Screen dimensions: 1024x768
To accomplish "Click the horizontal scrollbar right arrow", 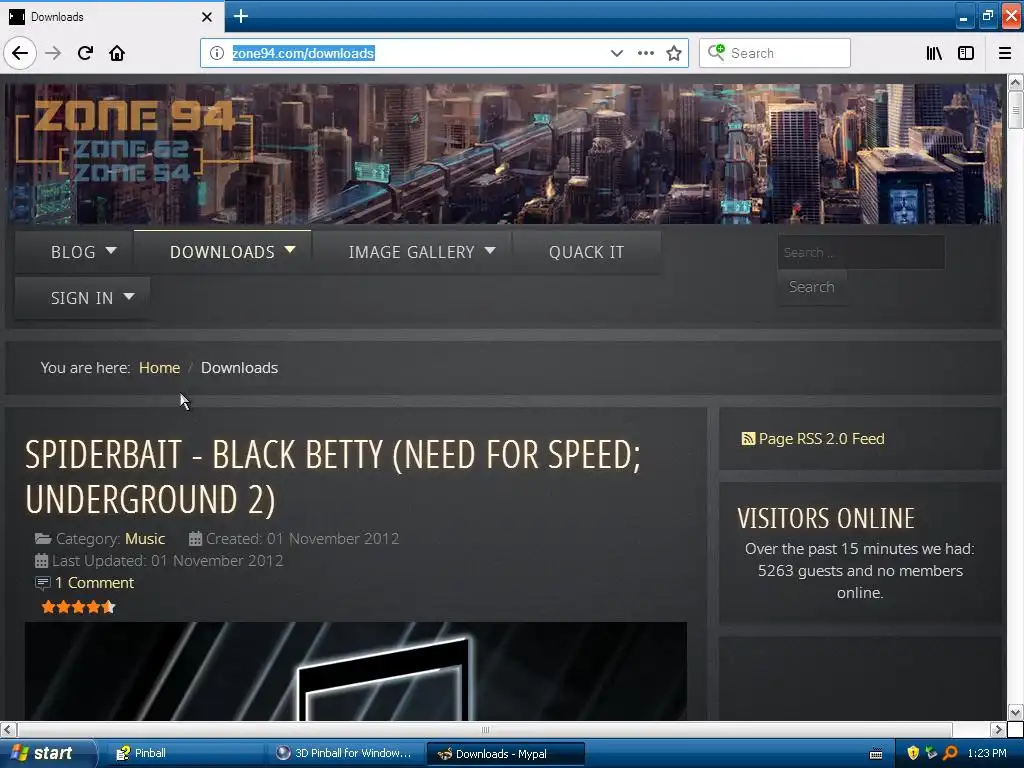I will [998, 729].
